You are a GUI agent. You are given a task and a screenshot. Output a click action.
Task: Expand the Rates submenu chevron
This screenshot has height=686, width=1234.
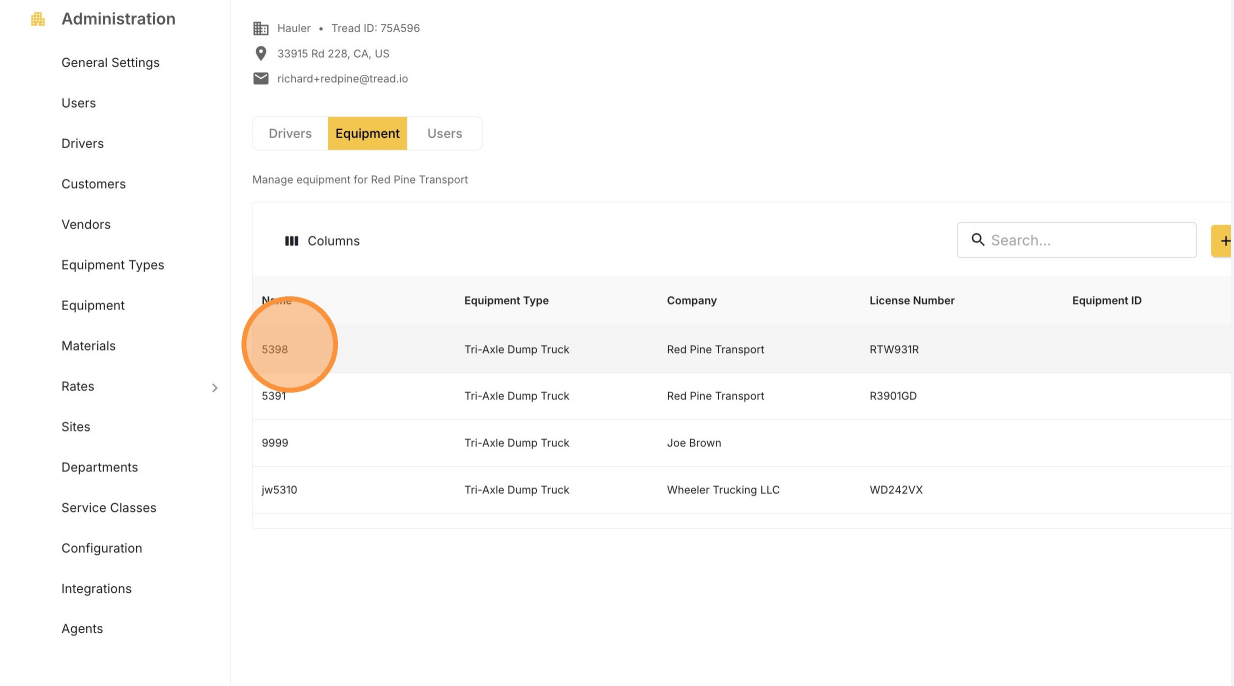(x=214, y=387)
